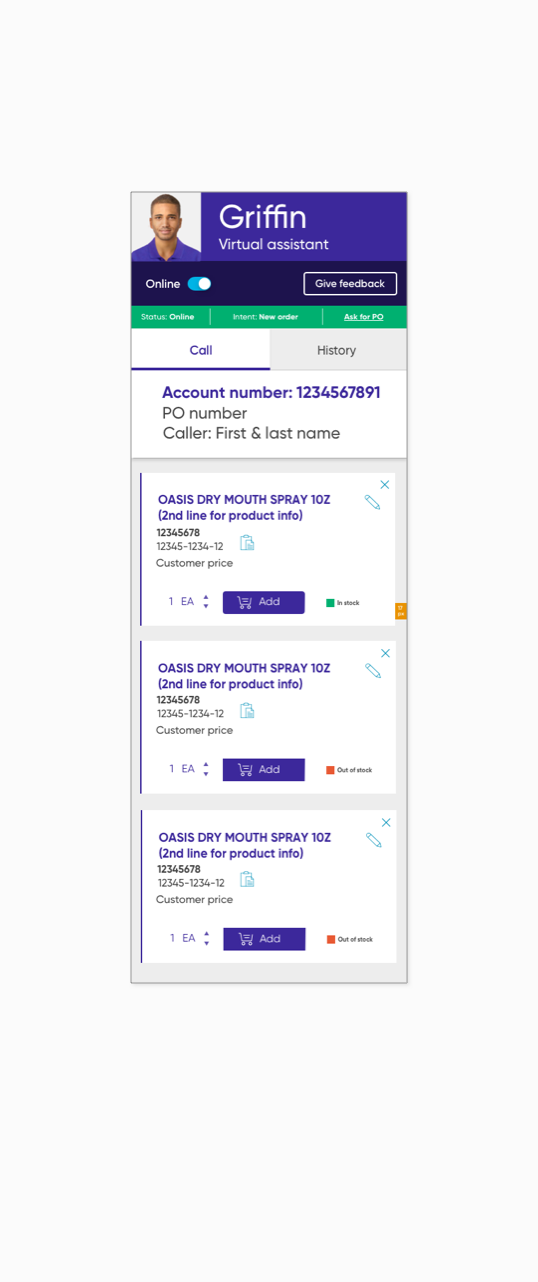Copy the first product's item number via the clipboard icon

point(247,542)
